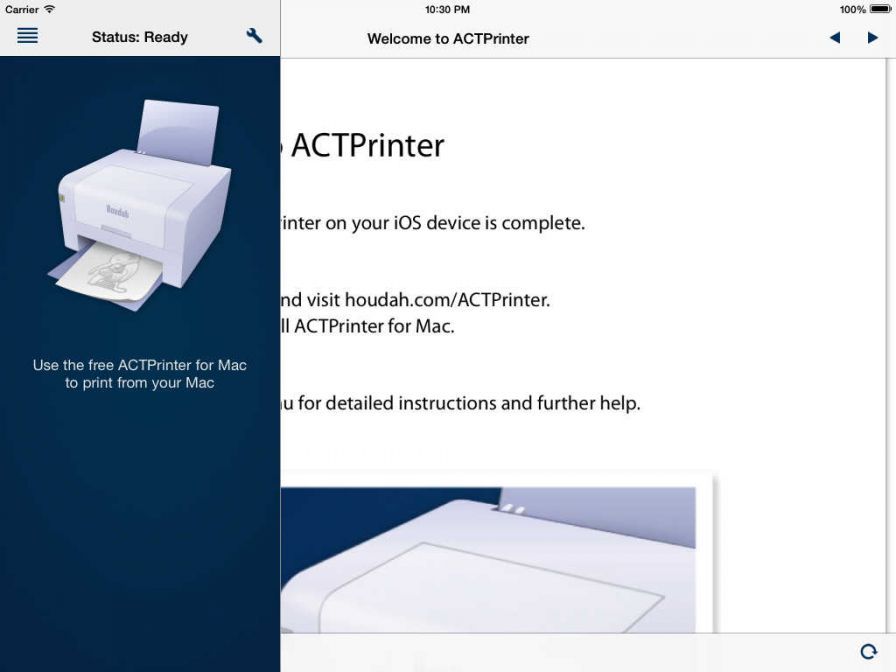
Task: Tap the 10:30 PM clock display
Action: (x=448, y=9)
